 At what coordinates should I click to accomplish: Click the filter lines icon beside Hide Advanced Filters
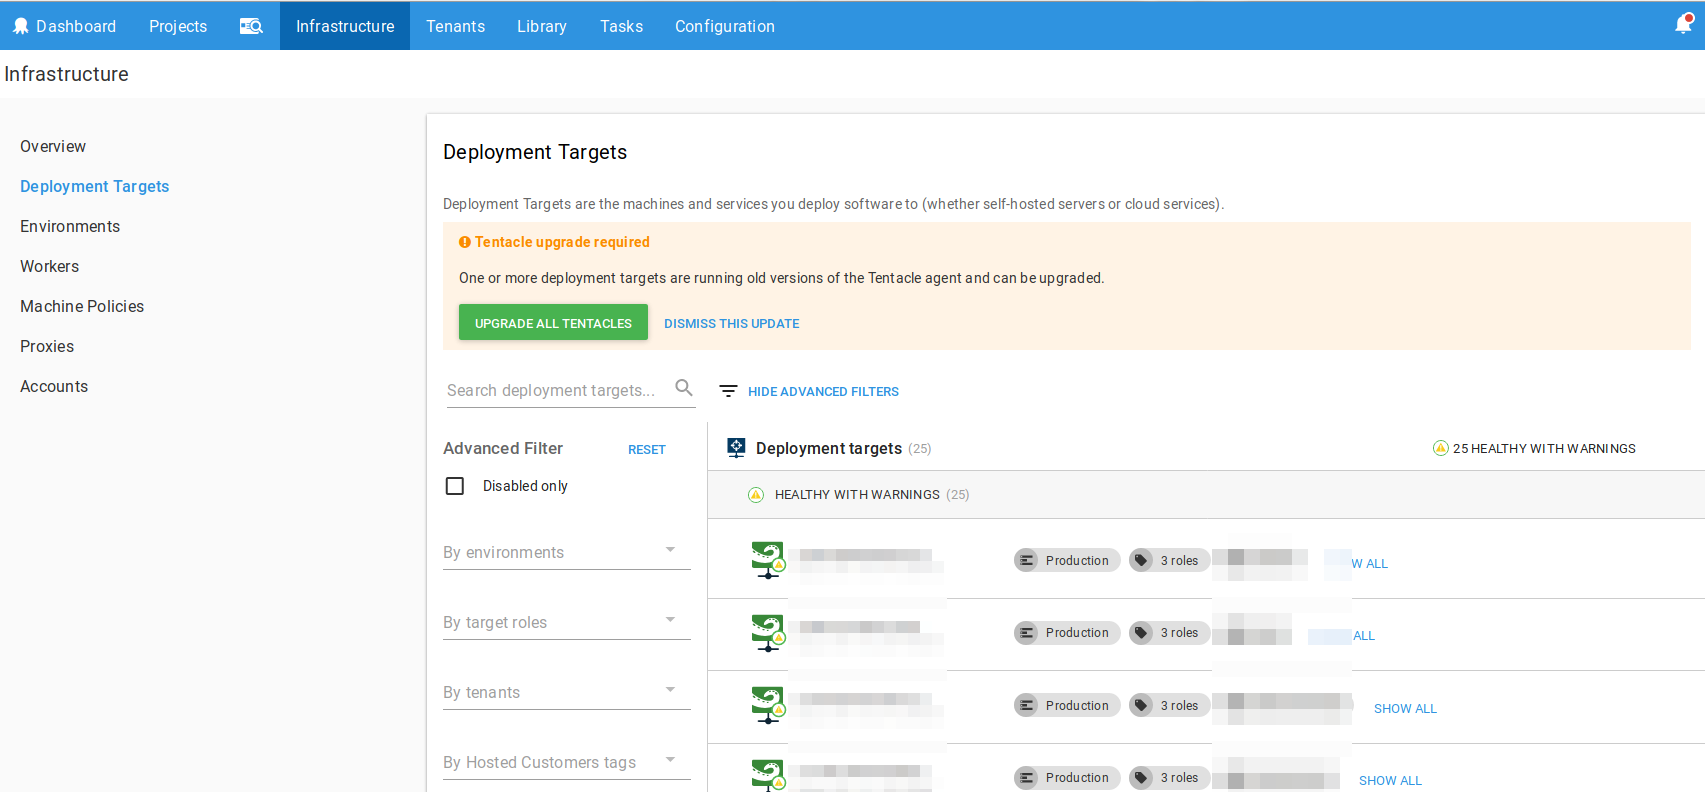(x=729, y=391)
